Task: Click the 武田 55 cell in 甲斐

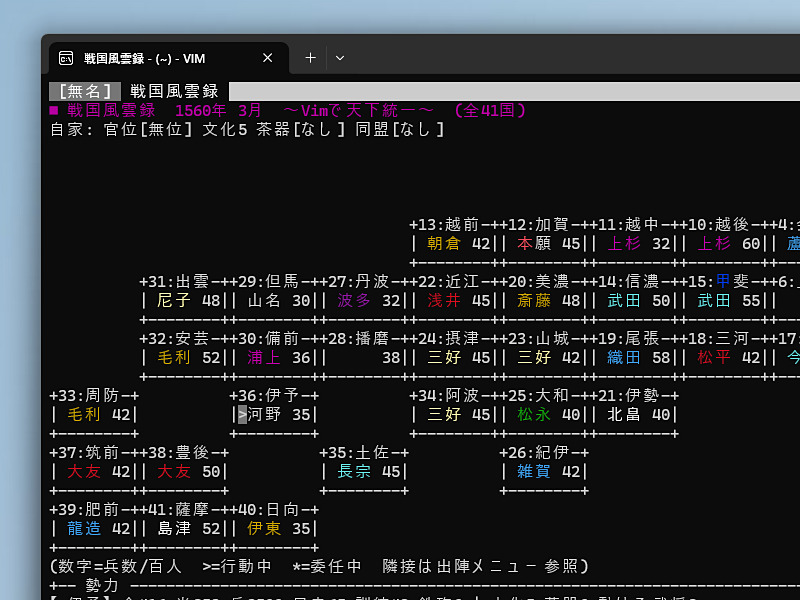Action: (729, 301)
